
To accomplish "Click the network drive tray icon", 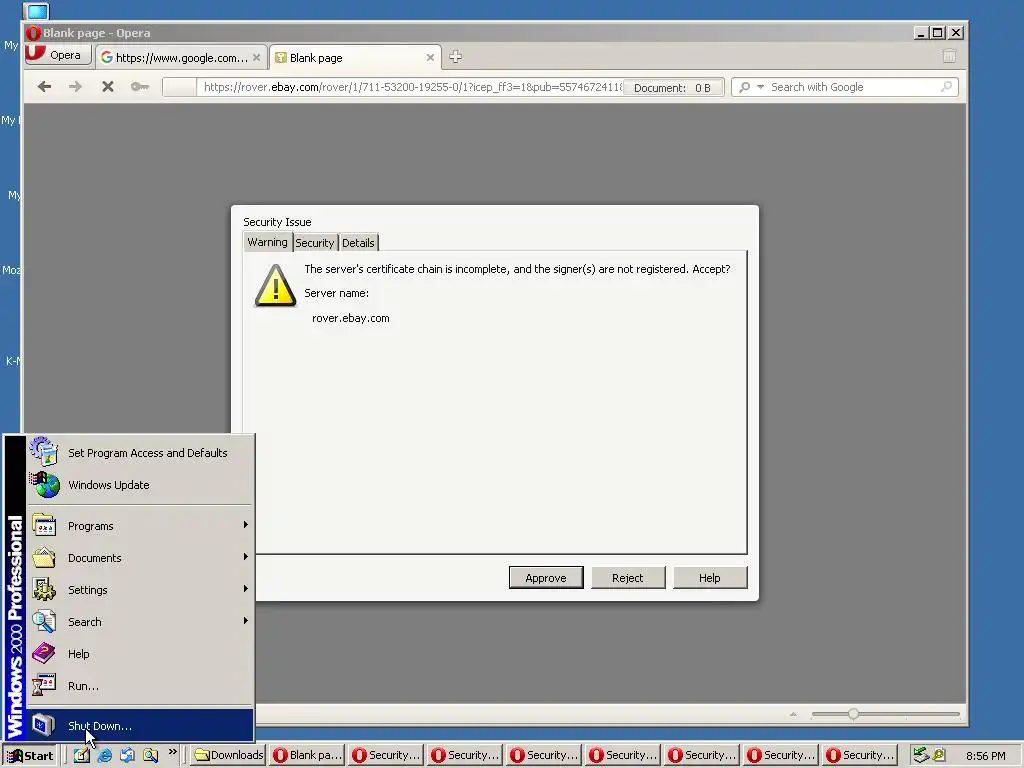I will click(x=921, y=756).
